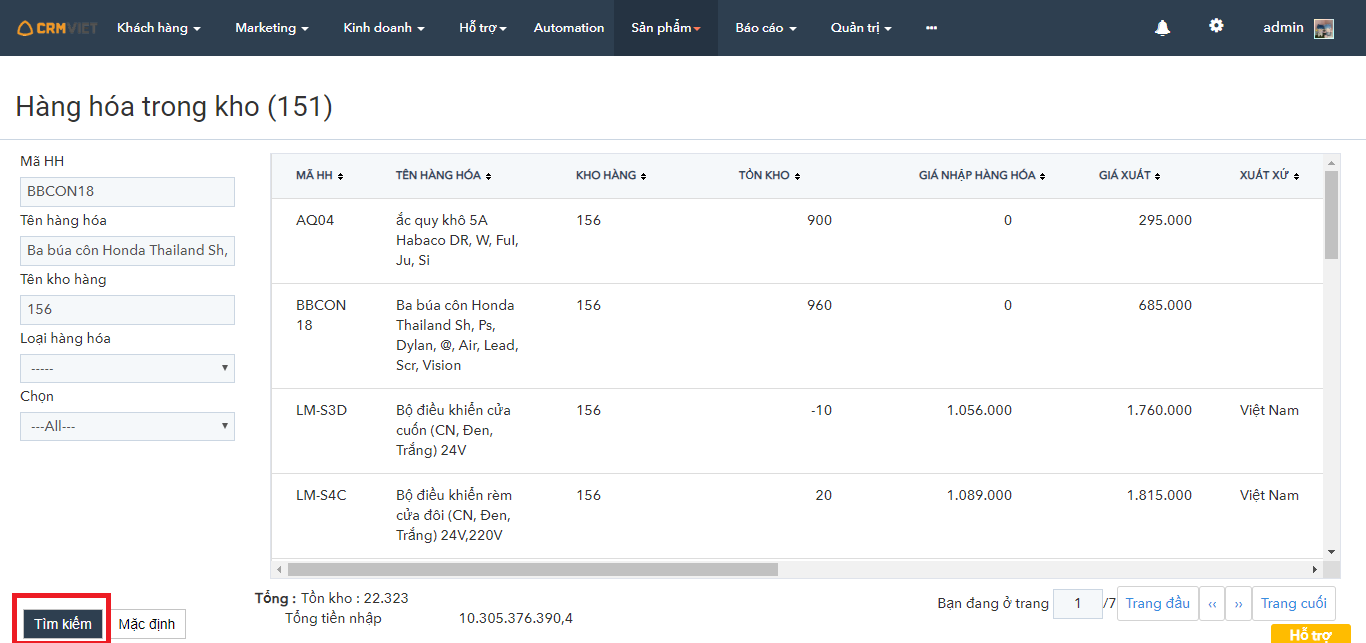
Task: Sort by Kho hàng column
Action: pos(611,176)
